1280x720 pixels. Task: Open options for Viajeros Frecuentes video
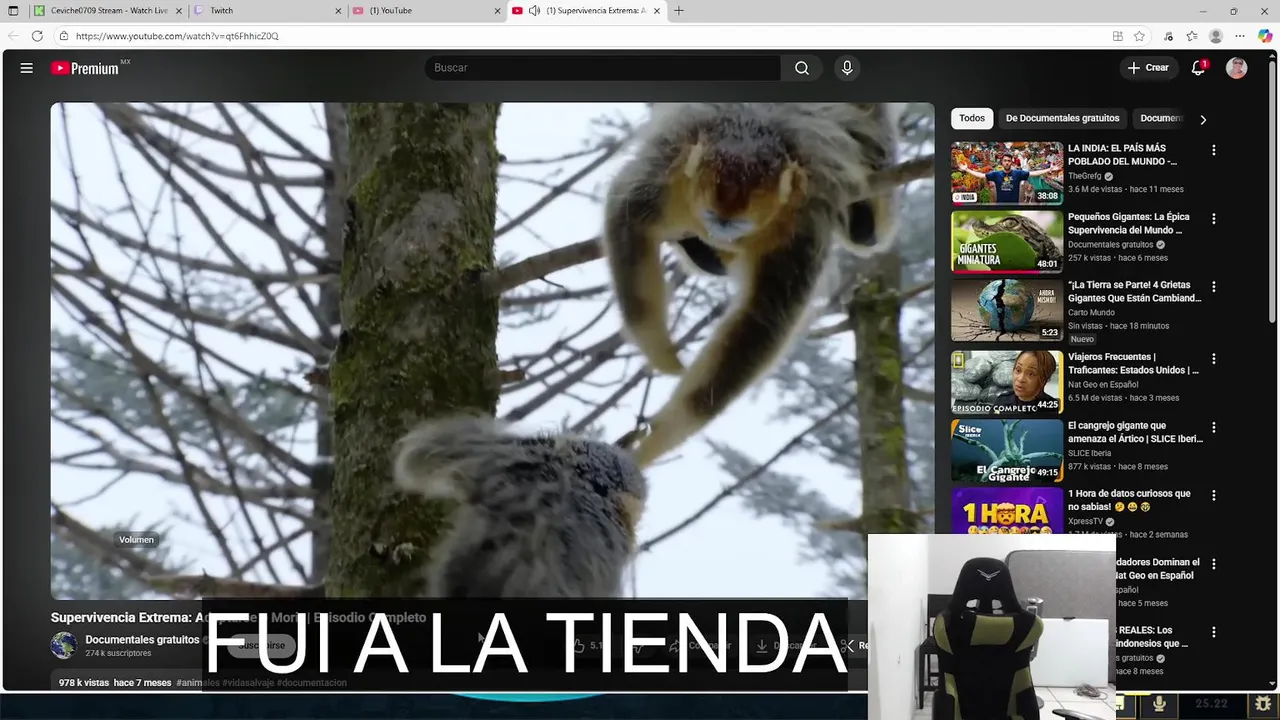tap(1214, 358)
